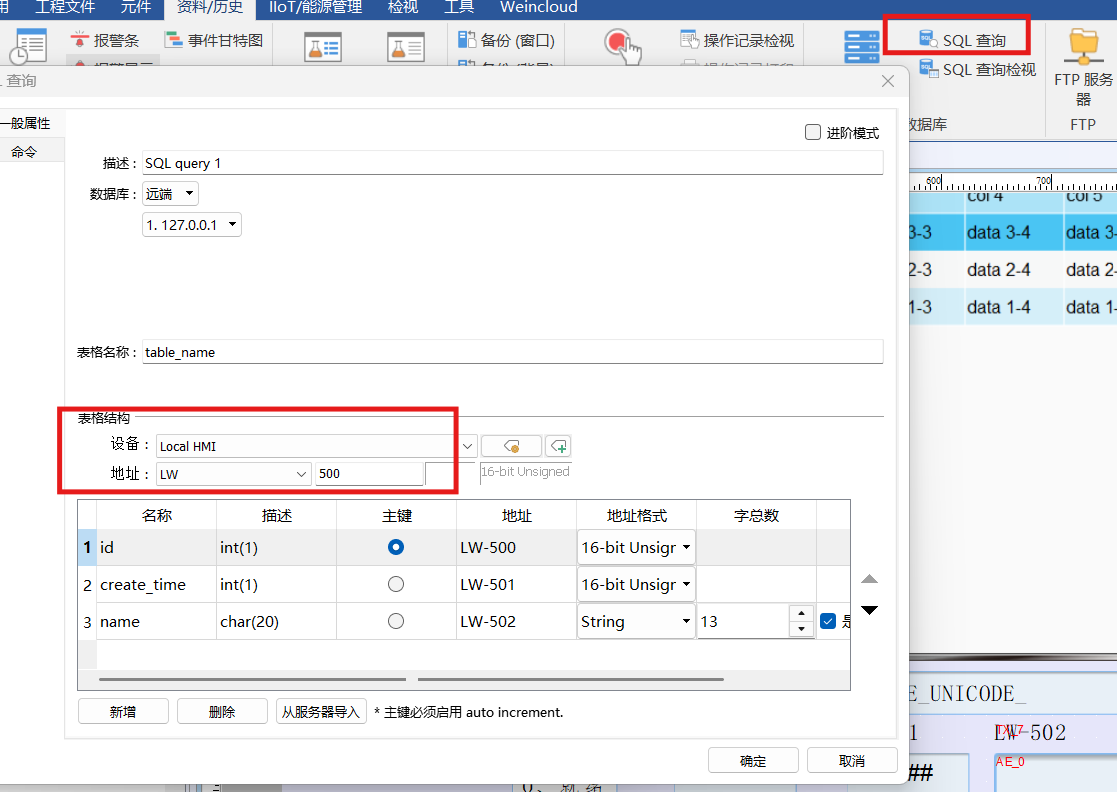The height and width of the screenshot is (792, 1117).
Task: Click the add address tag icon
Action: click(558, 447)
